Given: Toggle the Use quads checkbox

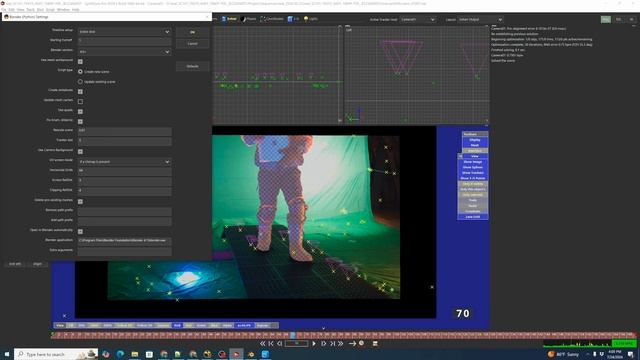Looking at the screenshot, I should tap(80, 111).
